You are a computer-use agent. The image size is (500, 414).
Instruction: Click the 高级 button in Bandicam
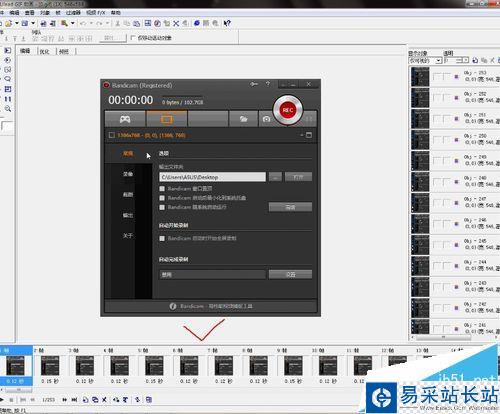click(290, 207)
